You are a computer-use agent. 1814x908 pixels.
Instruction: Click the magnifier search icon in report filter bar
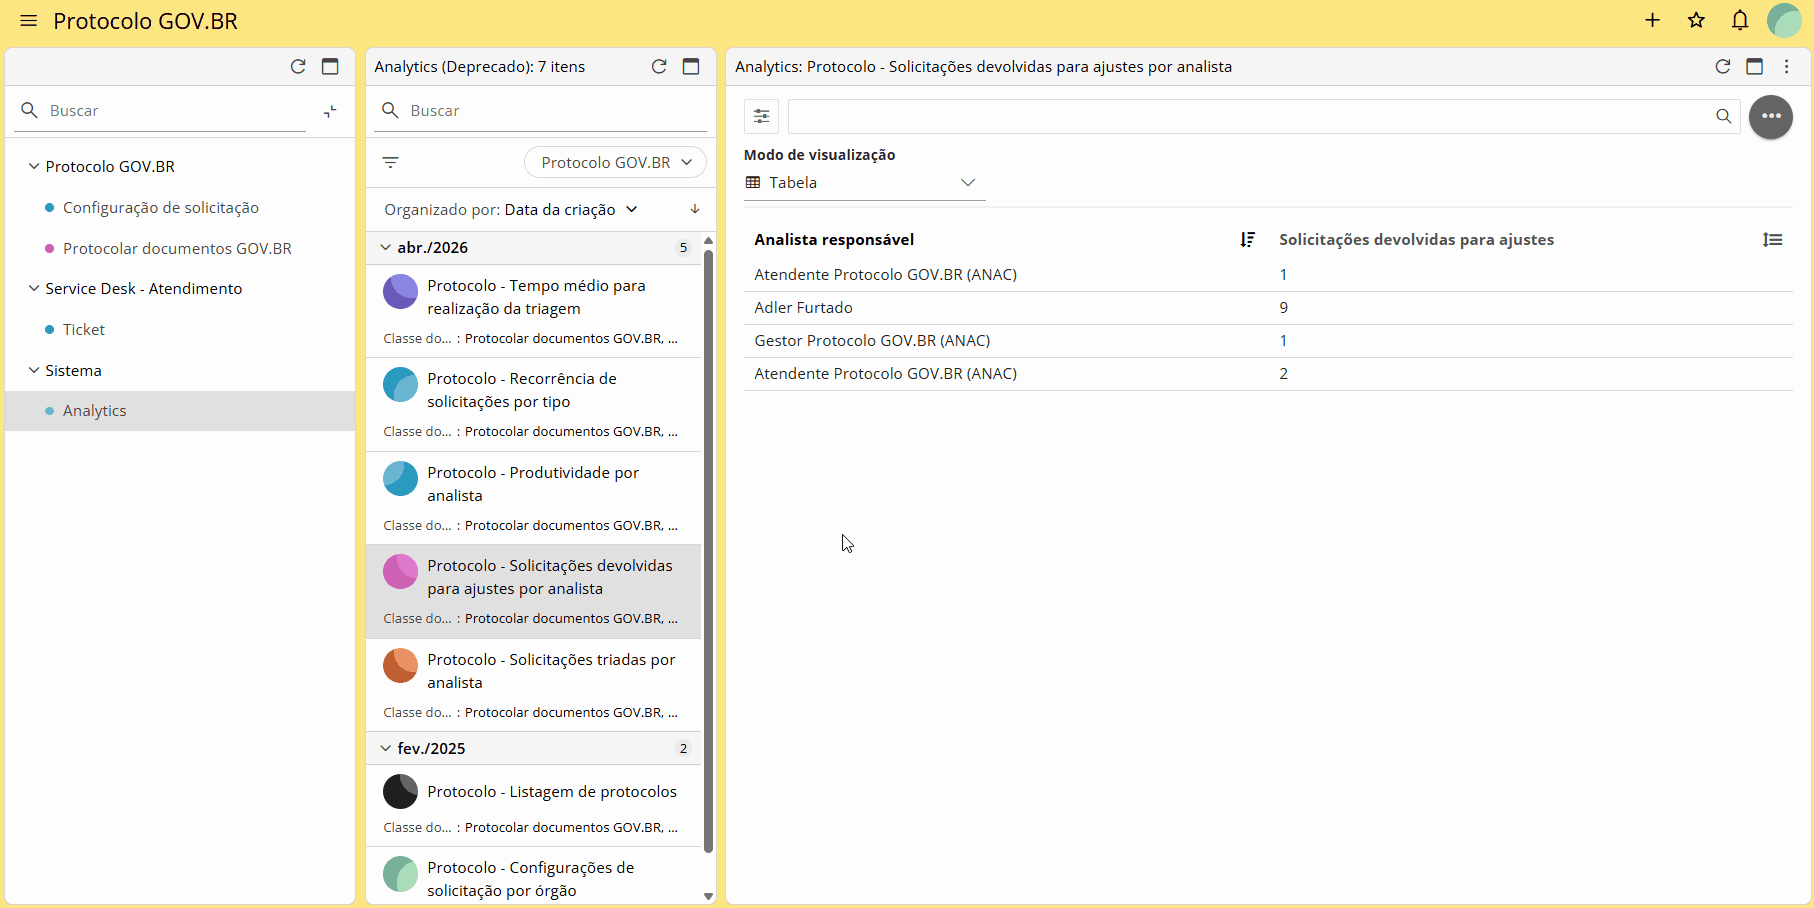click(x=1723, y=116)
